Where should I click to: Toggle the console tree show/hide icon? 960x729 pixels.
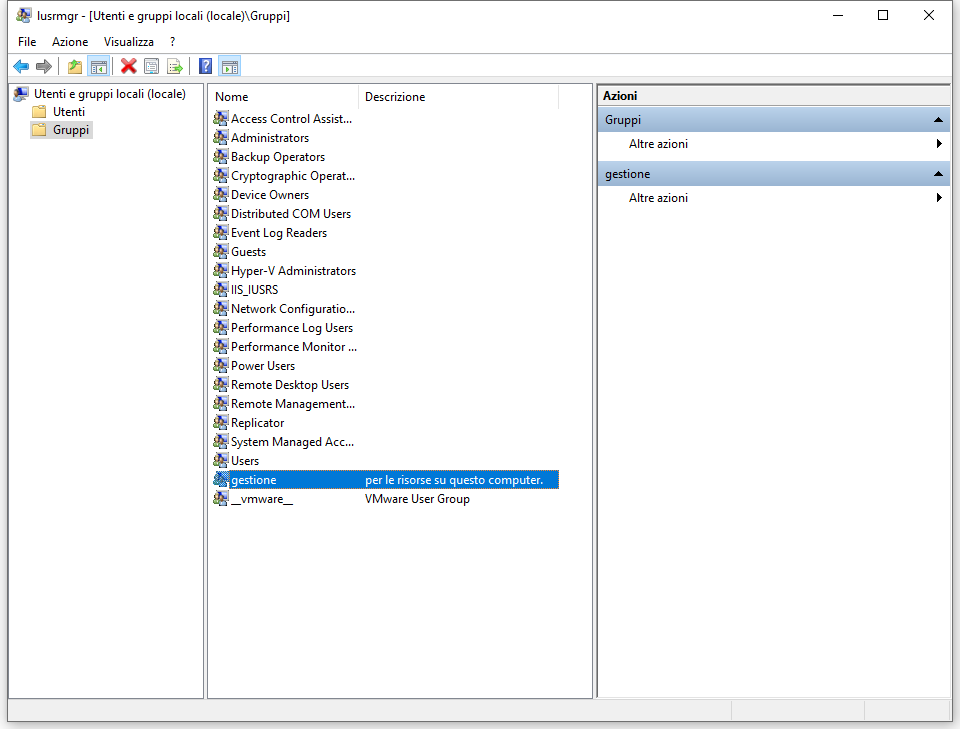click(x=99, y=66)
